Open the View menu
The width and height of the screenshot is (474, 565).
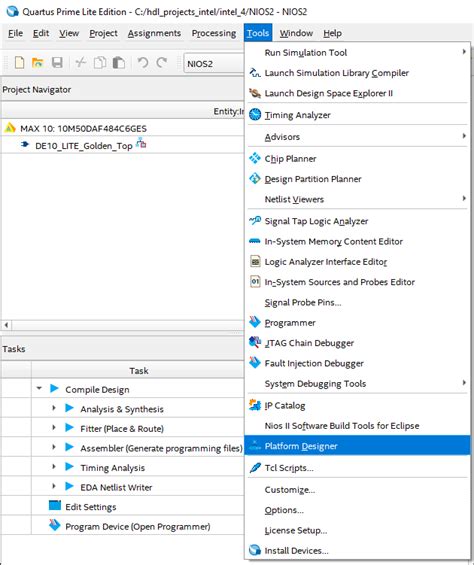(69, 33)
